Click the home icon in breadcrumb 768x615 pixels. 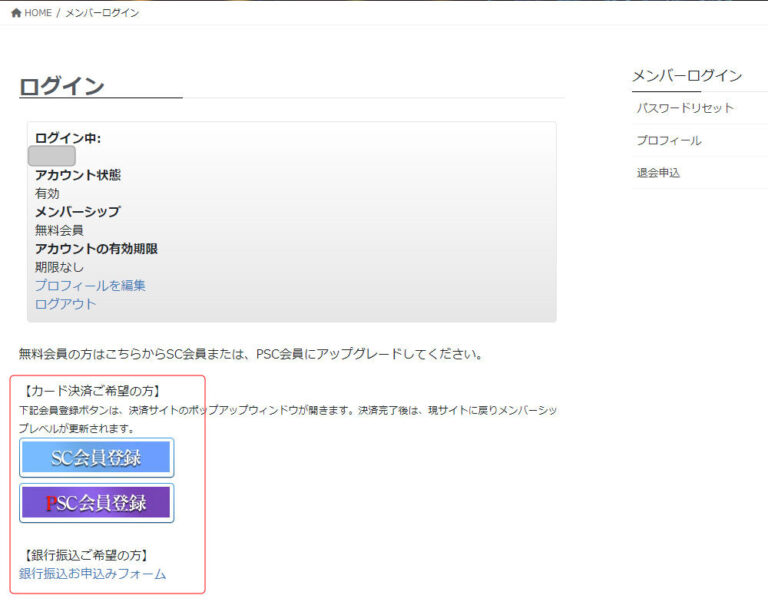click(16, 13)
